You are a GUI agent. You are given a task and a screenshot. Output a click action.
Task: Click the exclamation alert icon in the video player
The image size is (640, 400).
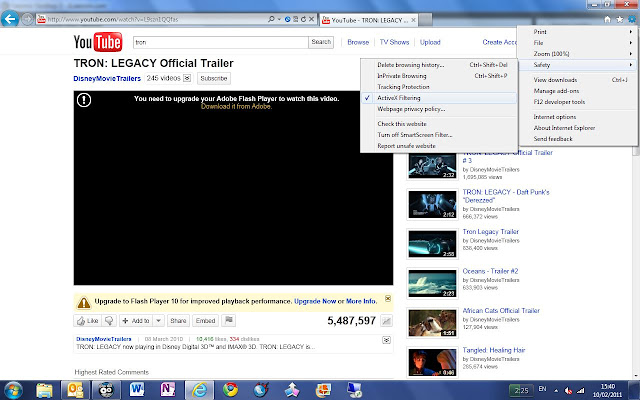(84, 100)
